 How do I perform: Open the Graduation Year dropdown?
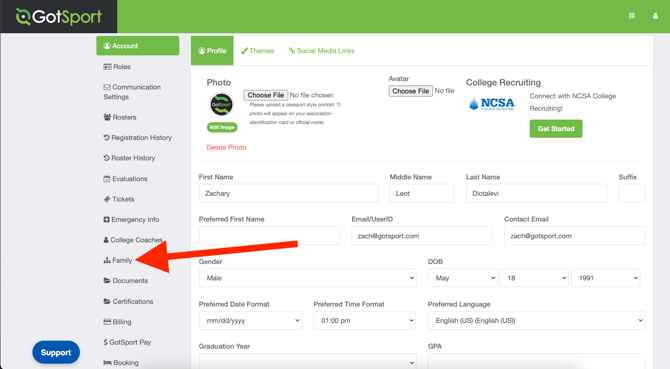(x=308, y=361)
